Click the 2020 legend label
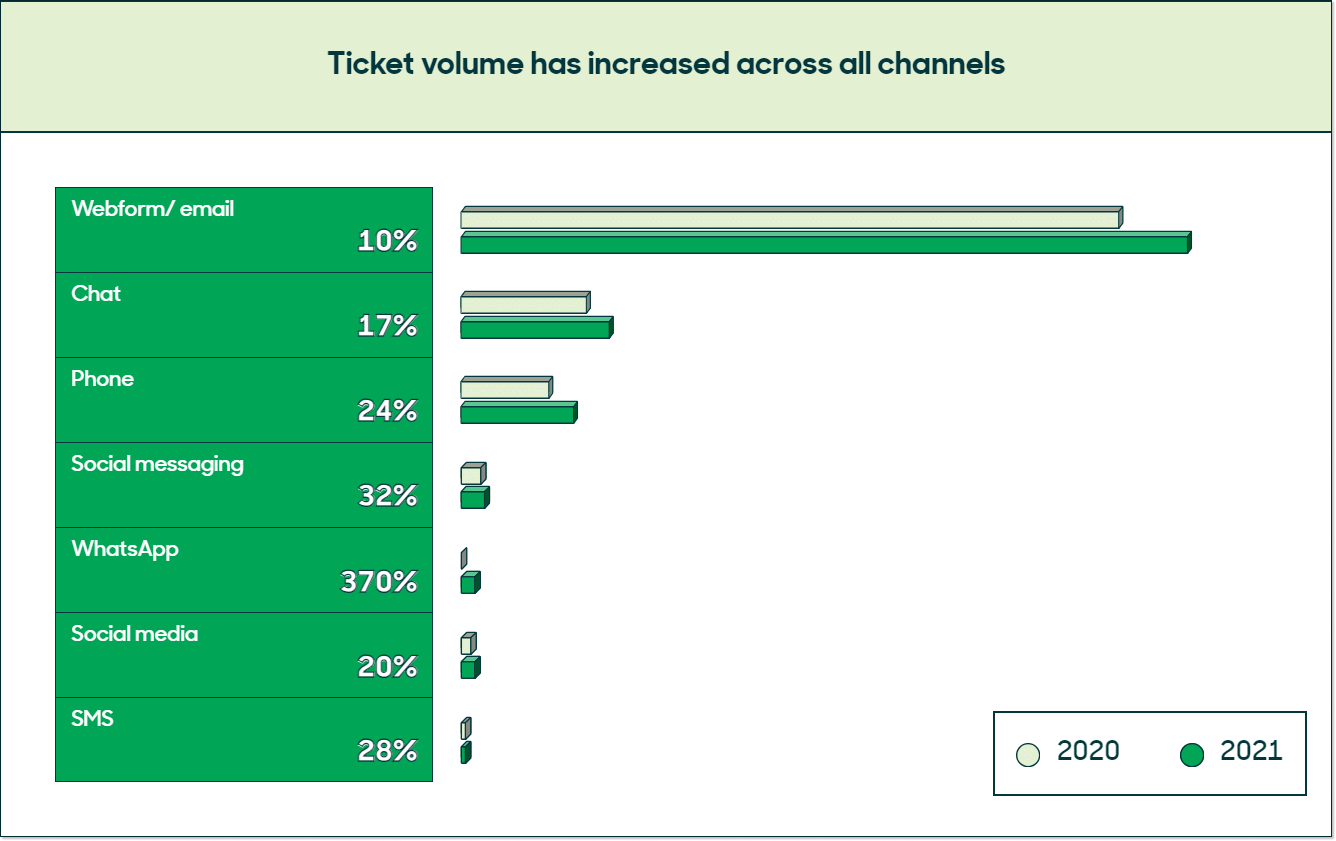 (x=1088, y=752)
